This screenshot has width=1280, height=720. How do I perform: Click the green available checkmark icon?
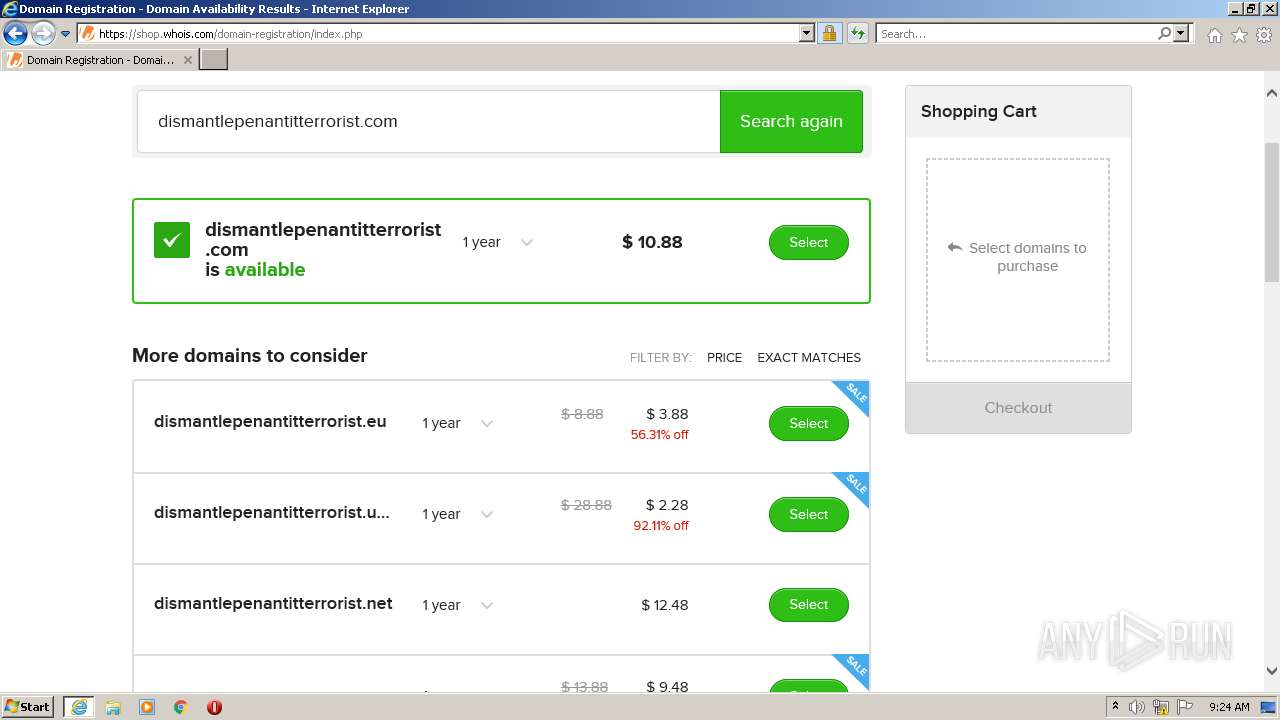(x=172, y=240)
